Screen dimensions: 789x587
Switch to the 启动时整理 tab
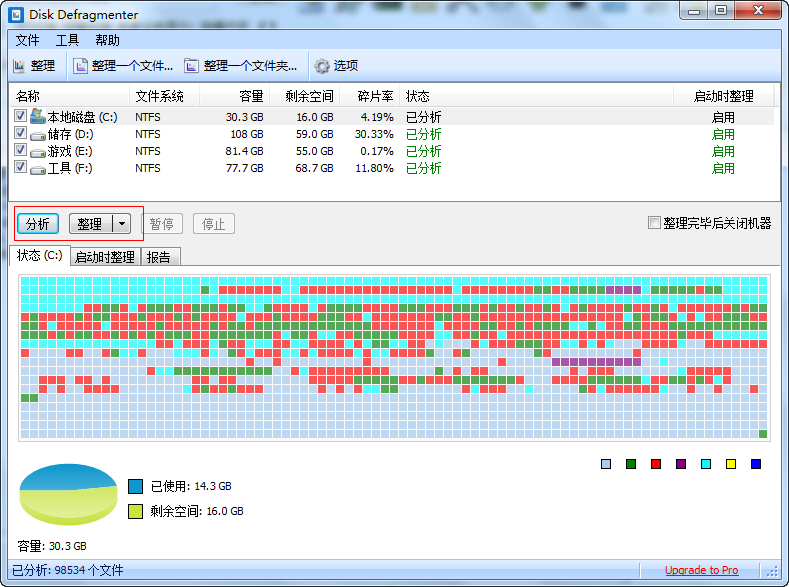click(105, 257)
